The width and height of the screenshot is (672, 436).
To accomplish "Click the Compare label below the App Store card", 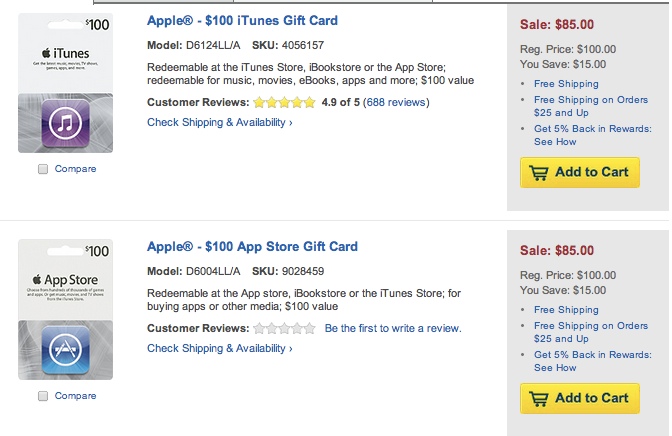I will (75, 396).
